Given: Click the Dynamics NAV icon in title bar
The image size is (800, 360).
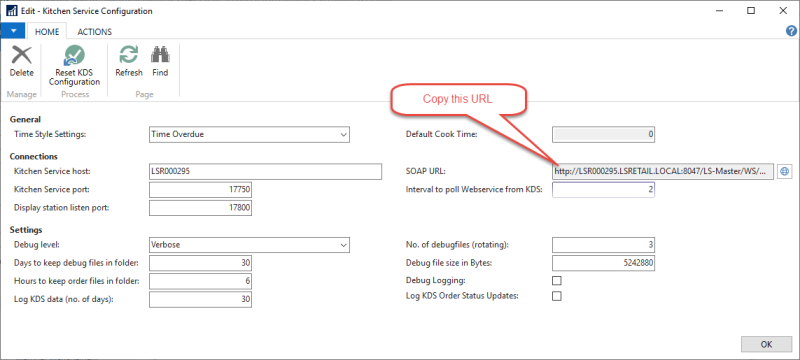Looking at the screenshot, I should click(11, 11).
